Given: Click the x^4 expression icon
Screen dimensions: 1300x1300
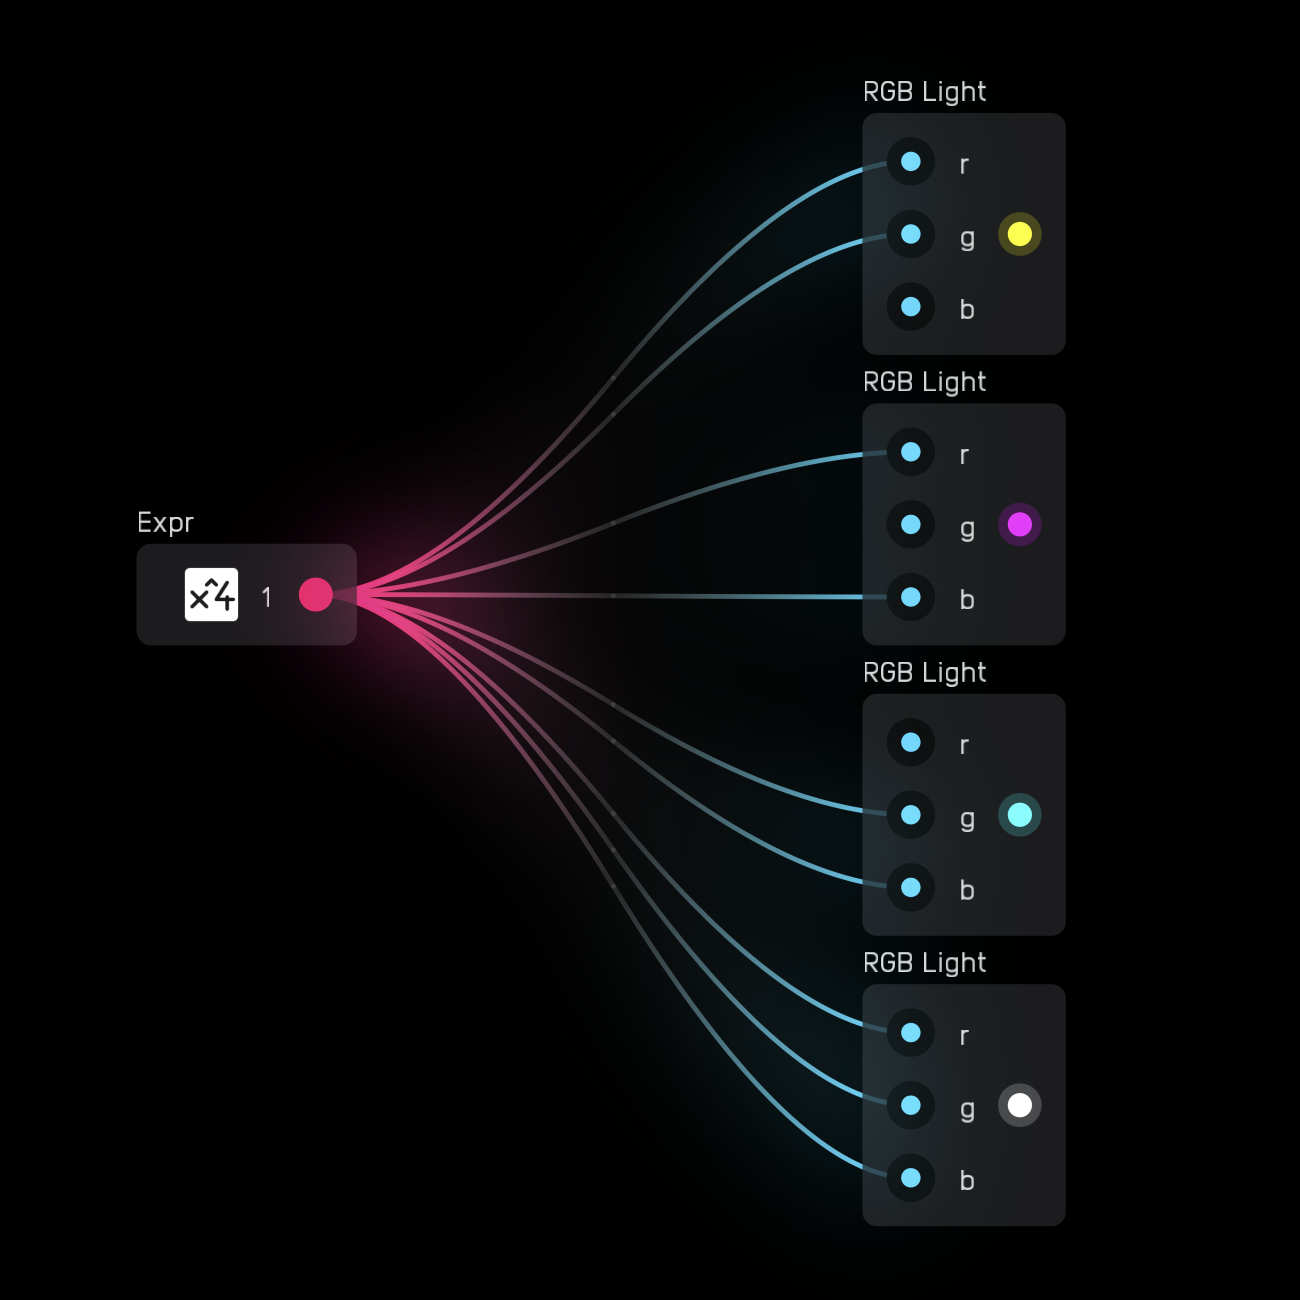Looking at the screenshot, I should click(x=211, y=595).
